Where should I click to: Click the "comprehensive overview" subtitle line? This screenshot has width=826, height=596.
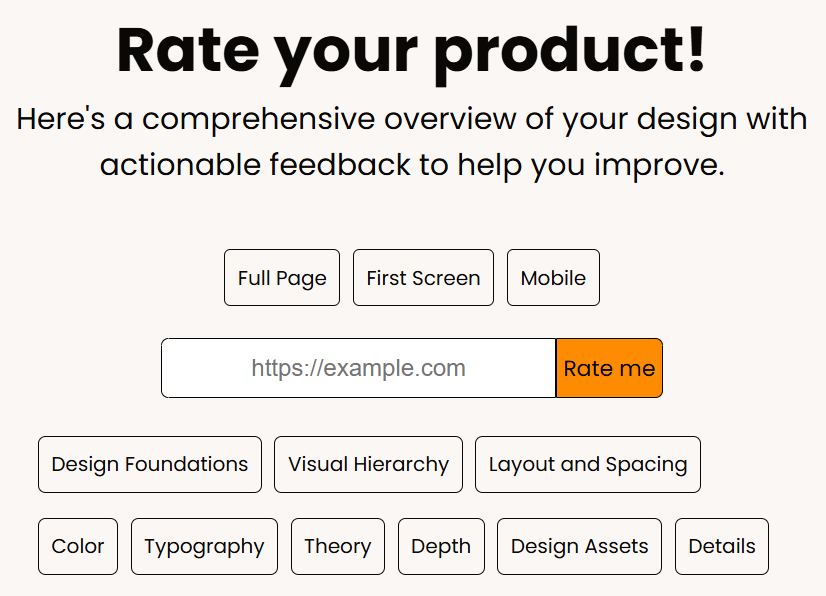[x=412, y=120]
